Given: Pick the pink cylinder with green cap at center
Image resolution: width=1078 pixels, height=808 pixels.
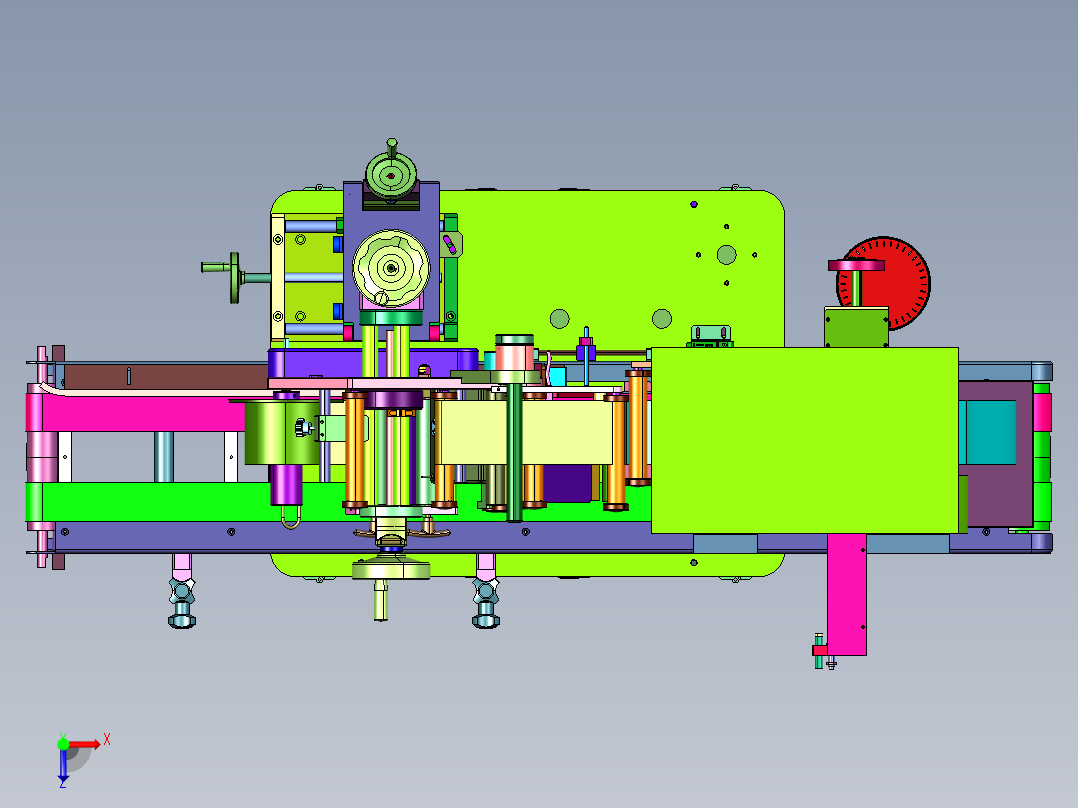Looking at the screenshot, I should (514, 354).
